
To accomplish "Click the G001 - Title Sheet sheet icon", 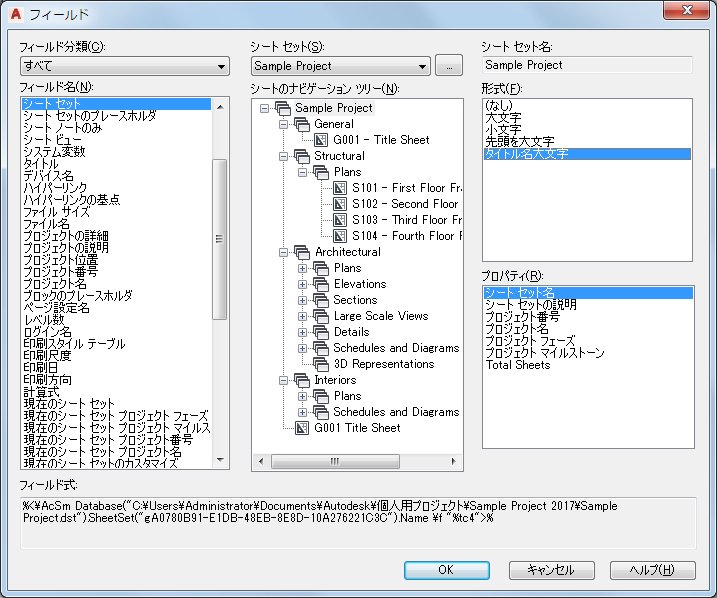I will tap(321, 140).
